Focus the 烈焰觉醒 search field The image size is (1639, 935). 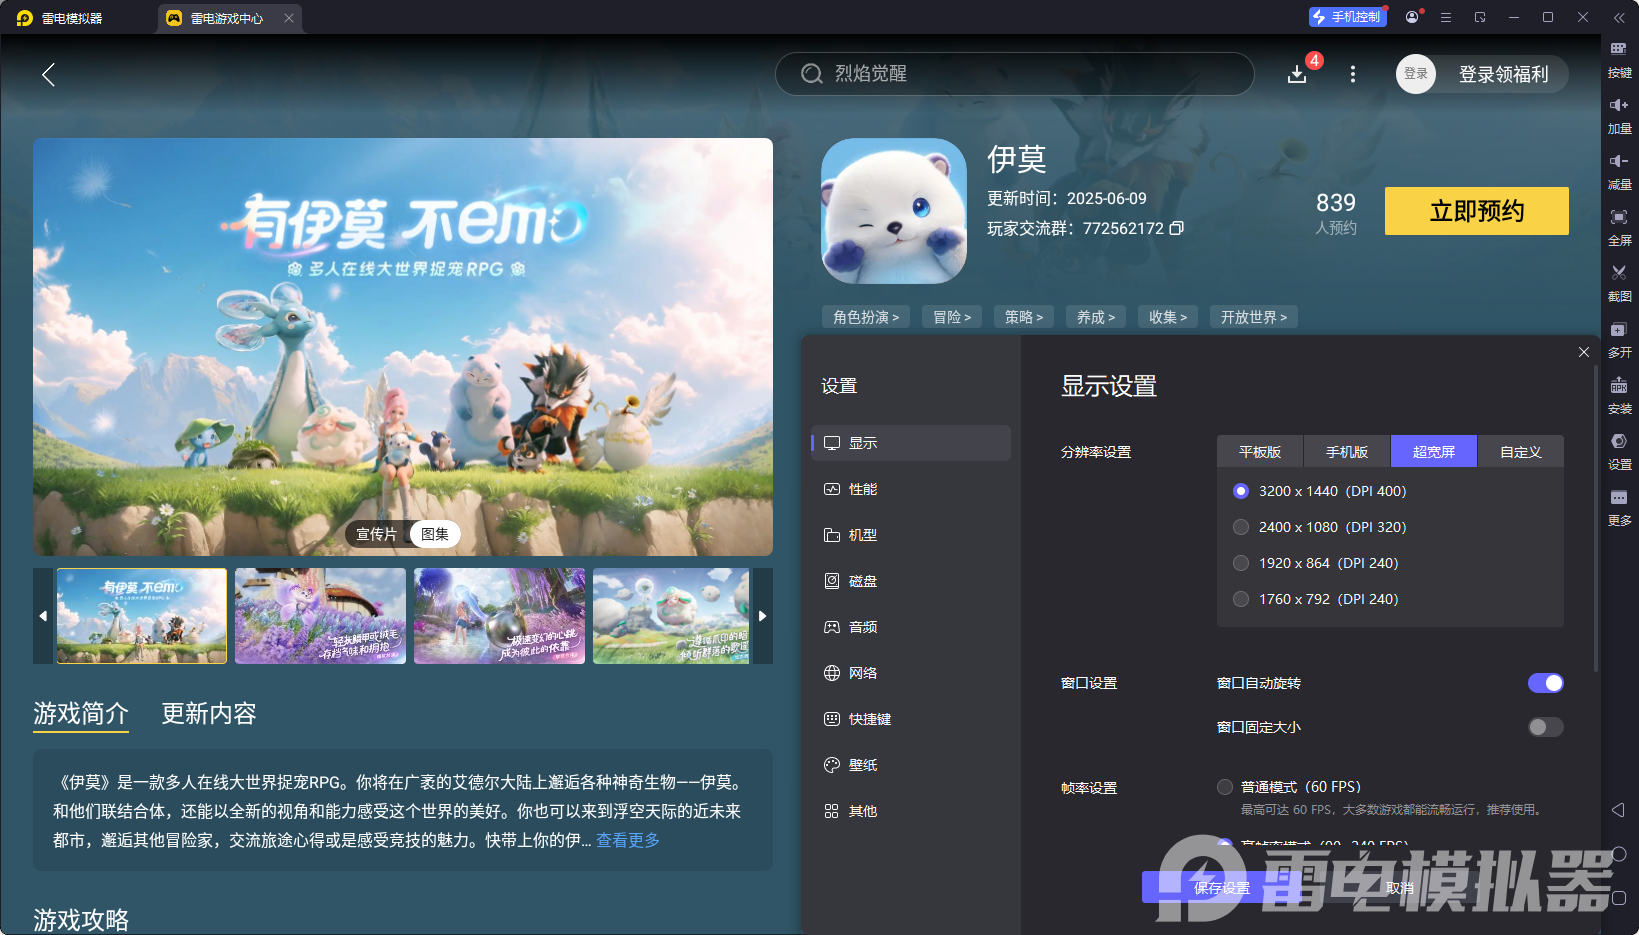(x=1014, y=74)
